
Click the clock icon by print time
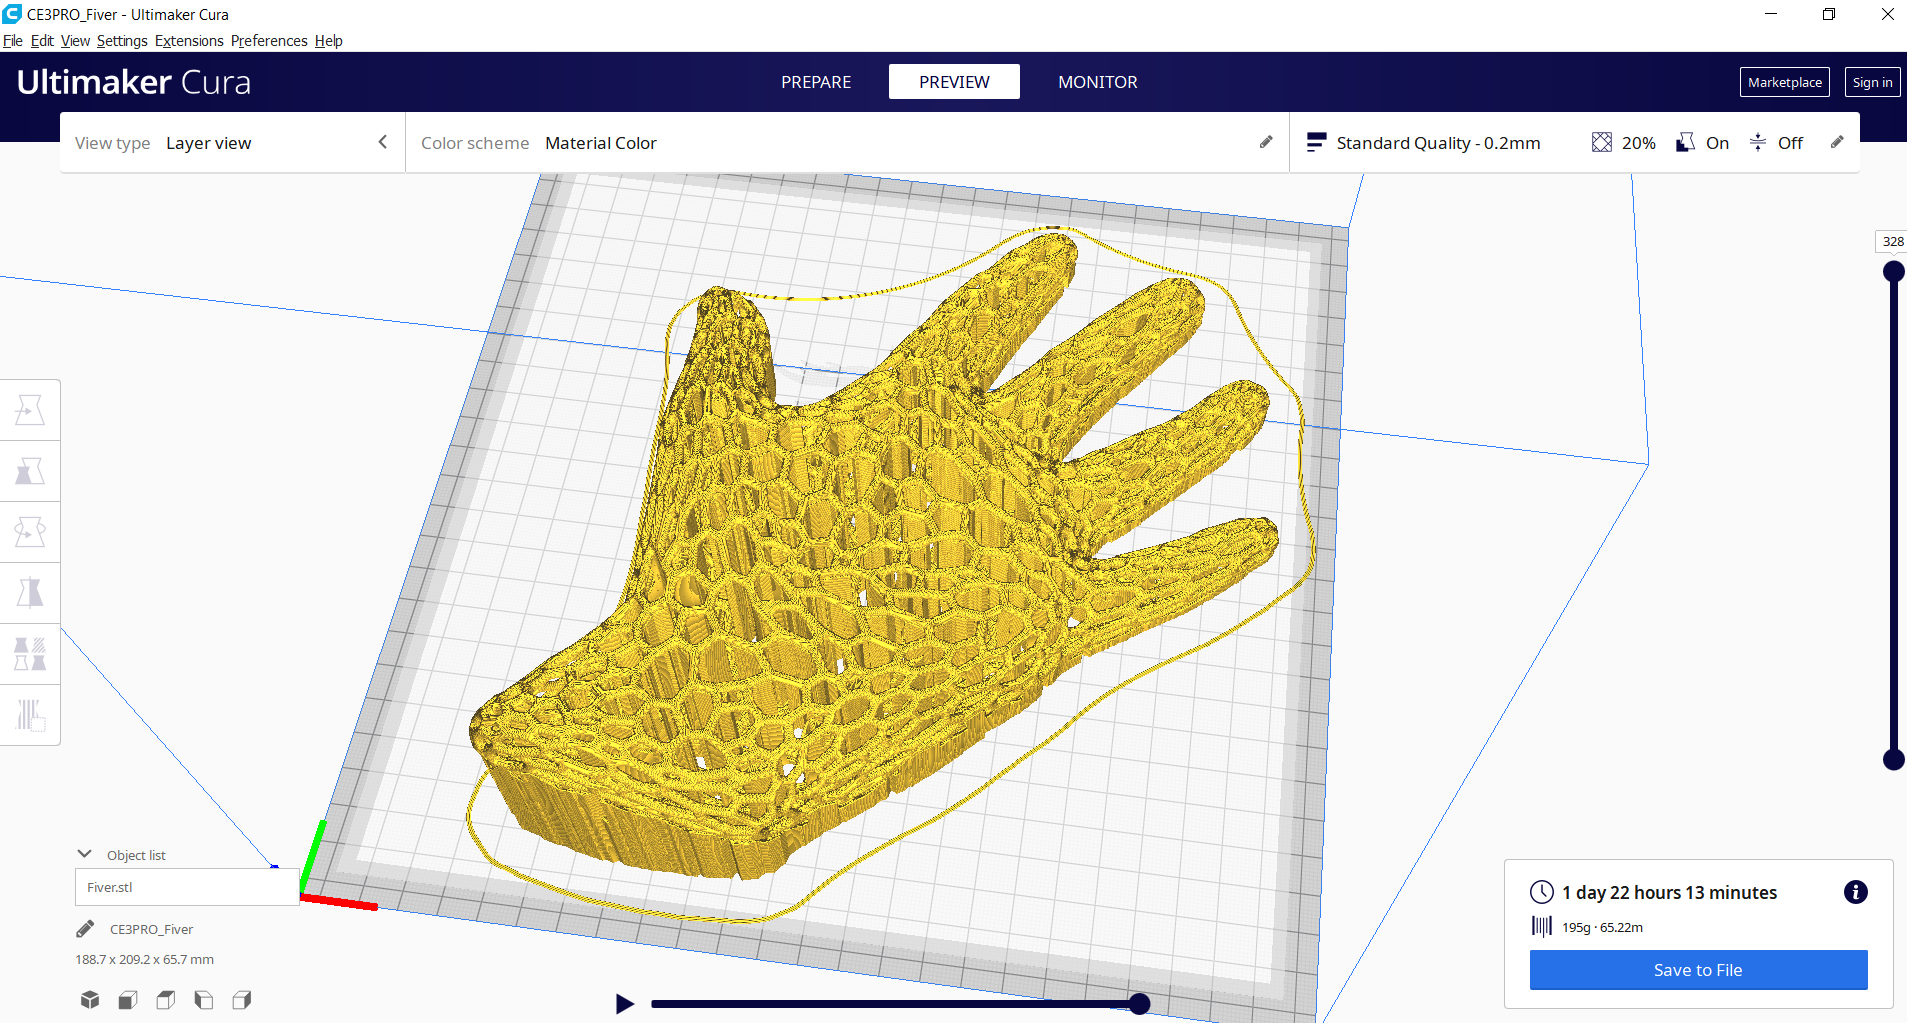1542,892
